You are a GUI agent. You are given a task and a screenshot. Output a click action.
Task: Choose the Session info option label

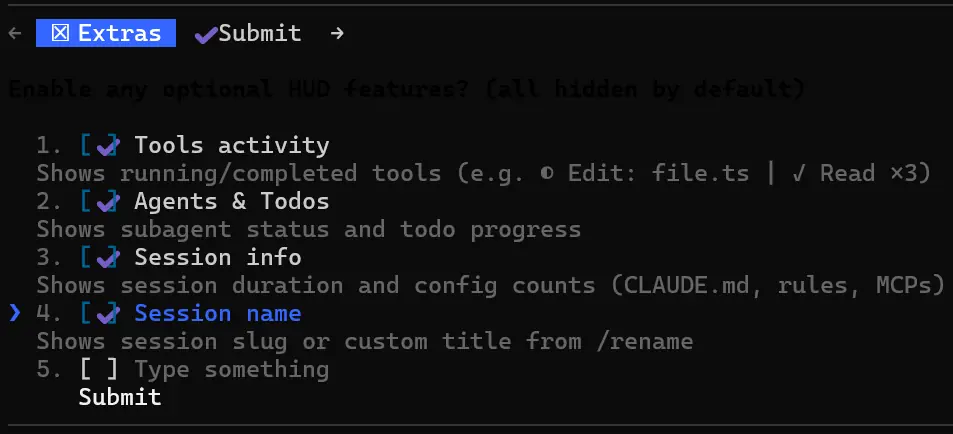click(x=217, y=258)
